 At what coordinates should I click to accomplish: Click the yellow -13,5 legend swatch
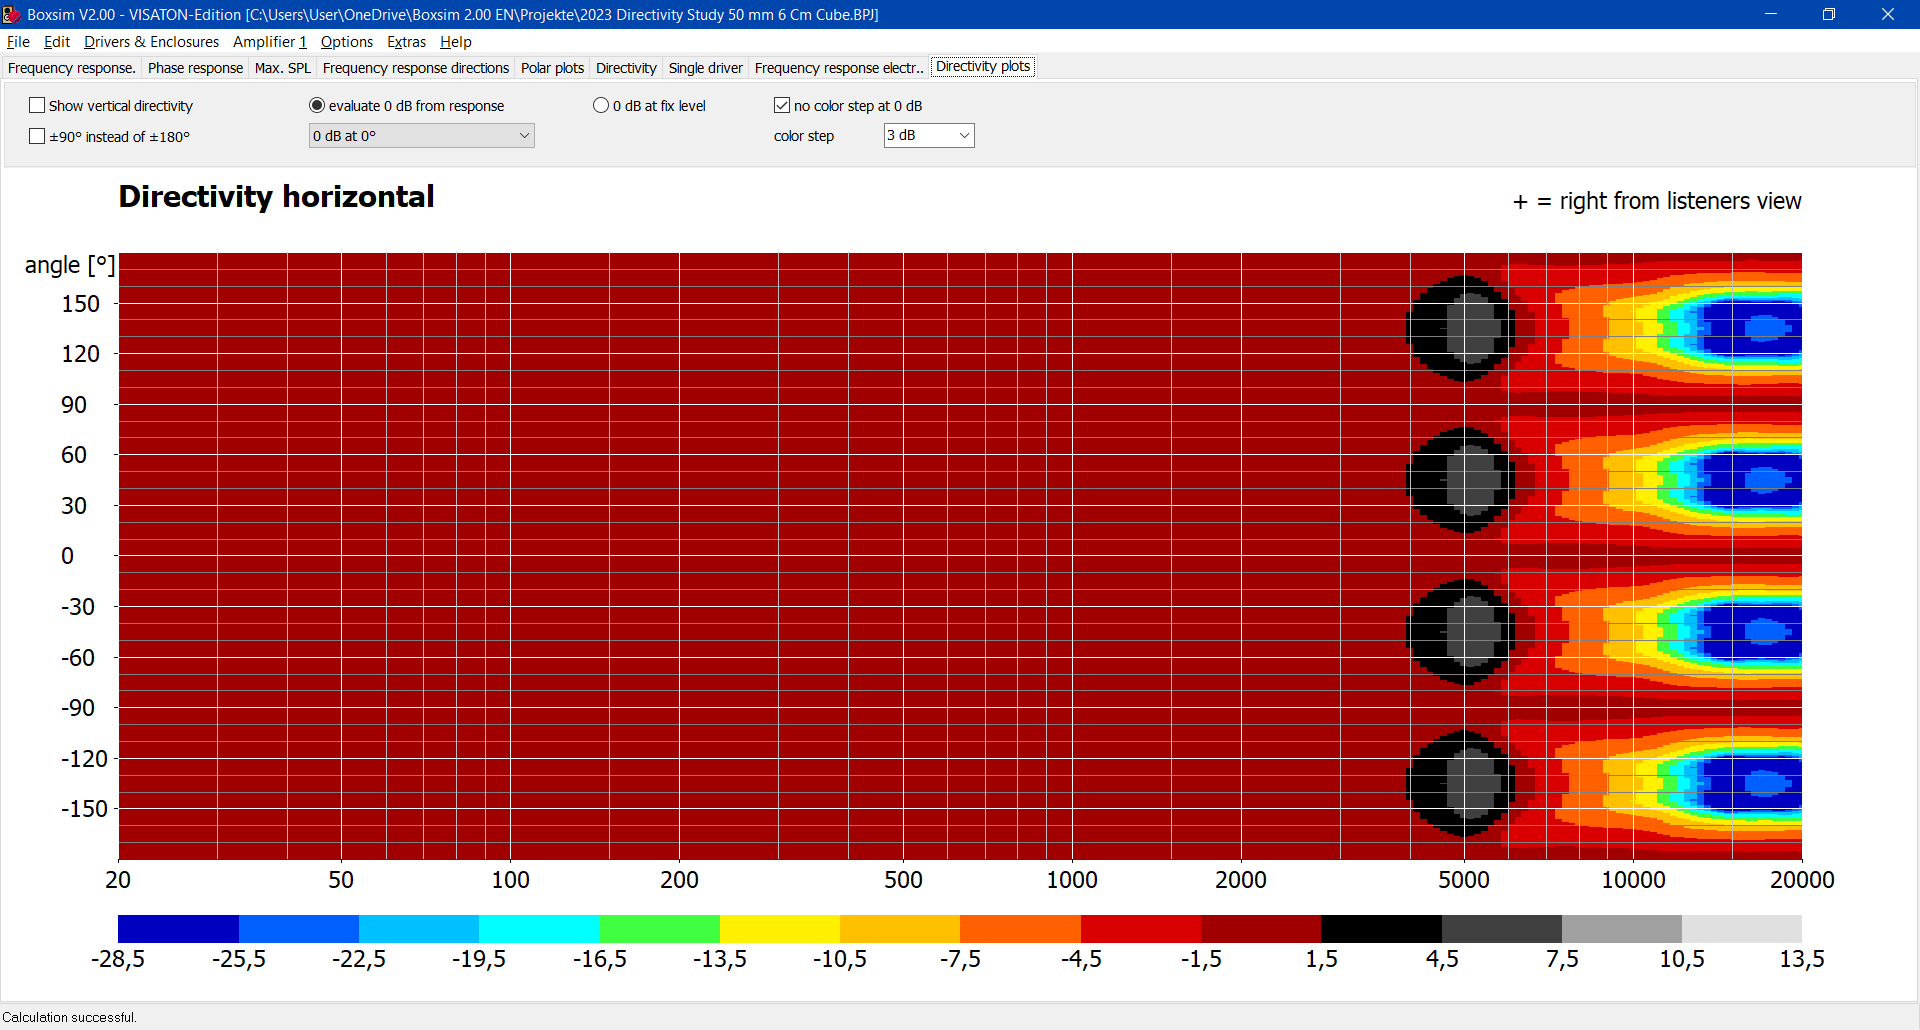[x=780, y=929]
